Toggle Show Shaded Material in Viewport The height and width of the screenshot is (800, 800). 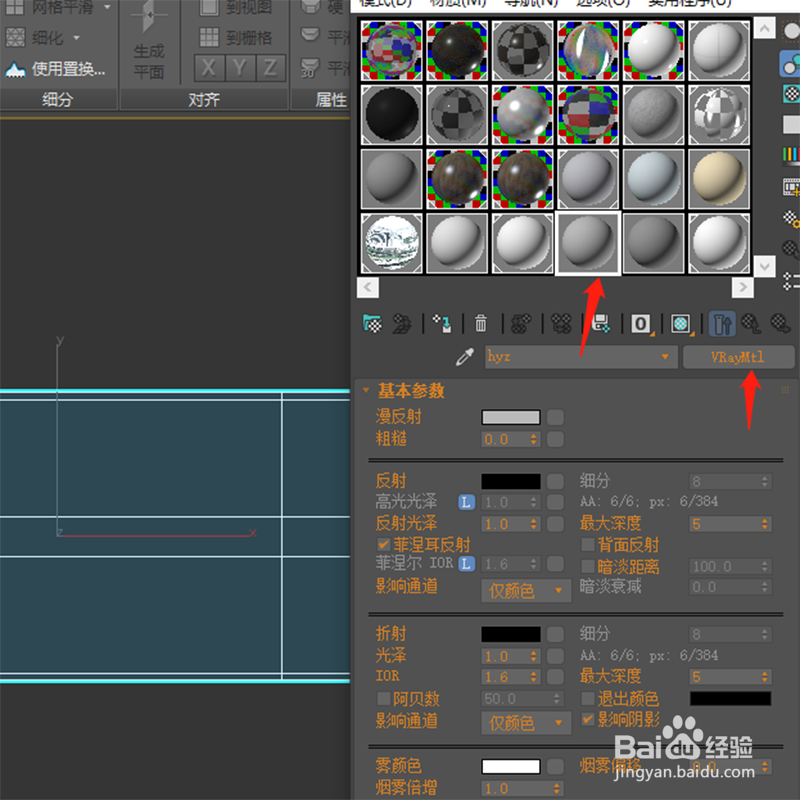tap(681, 323)
